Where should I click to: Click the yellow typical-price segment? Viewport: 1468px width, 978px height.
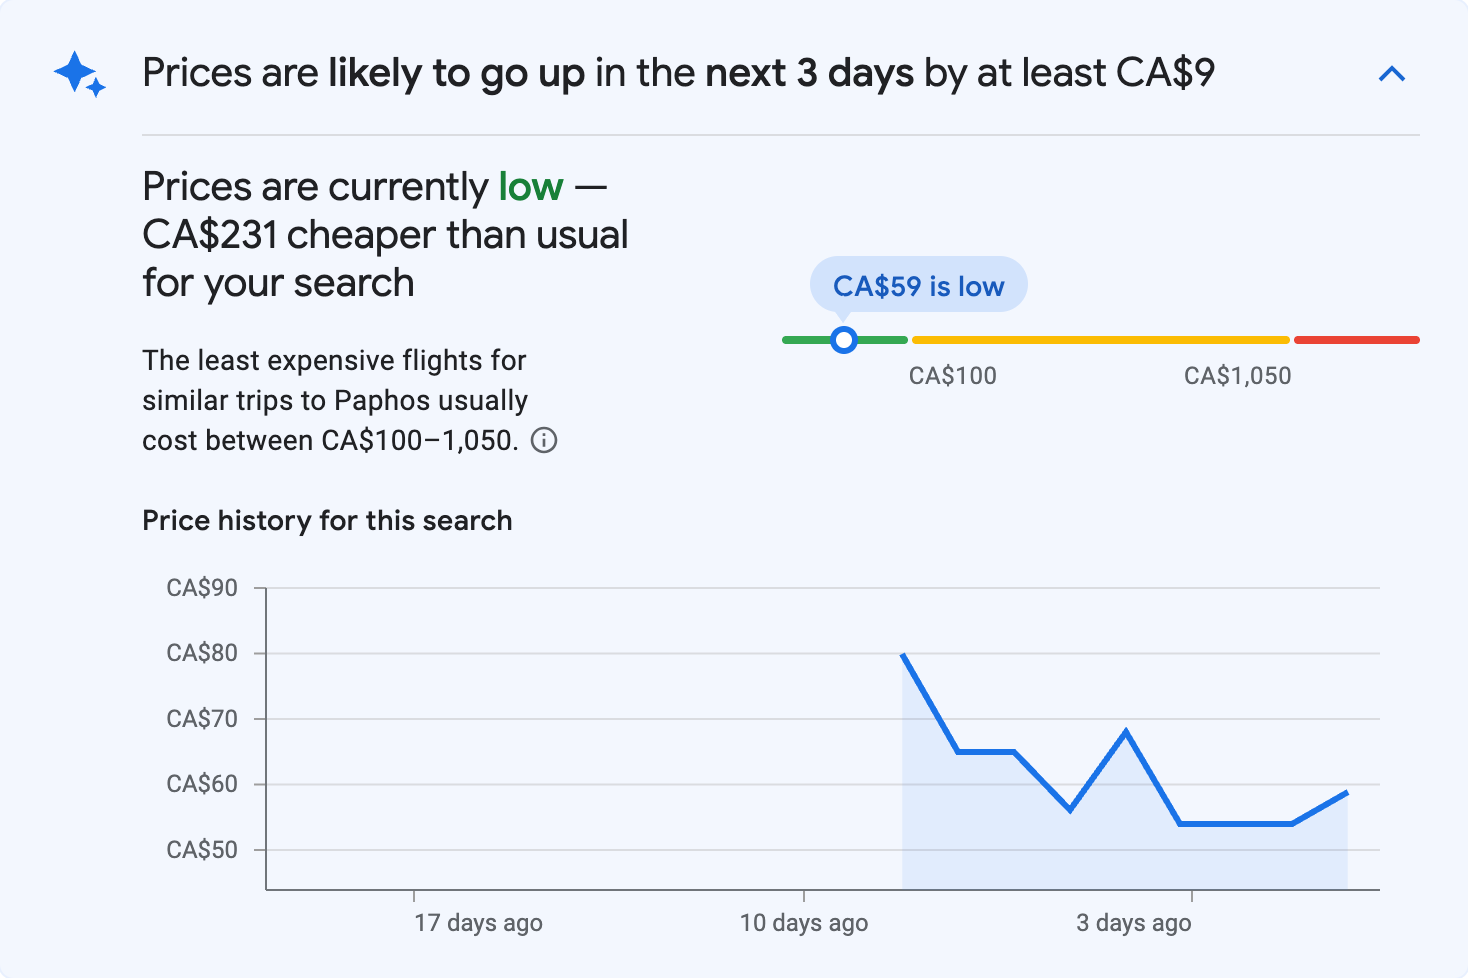1100,339
